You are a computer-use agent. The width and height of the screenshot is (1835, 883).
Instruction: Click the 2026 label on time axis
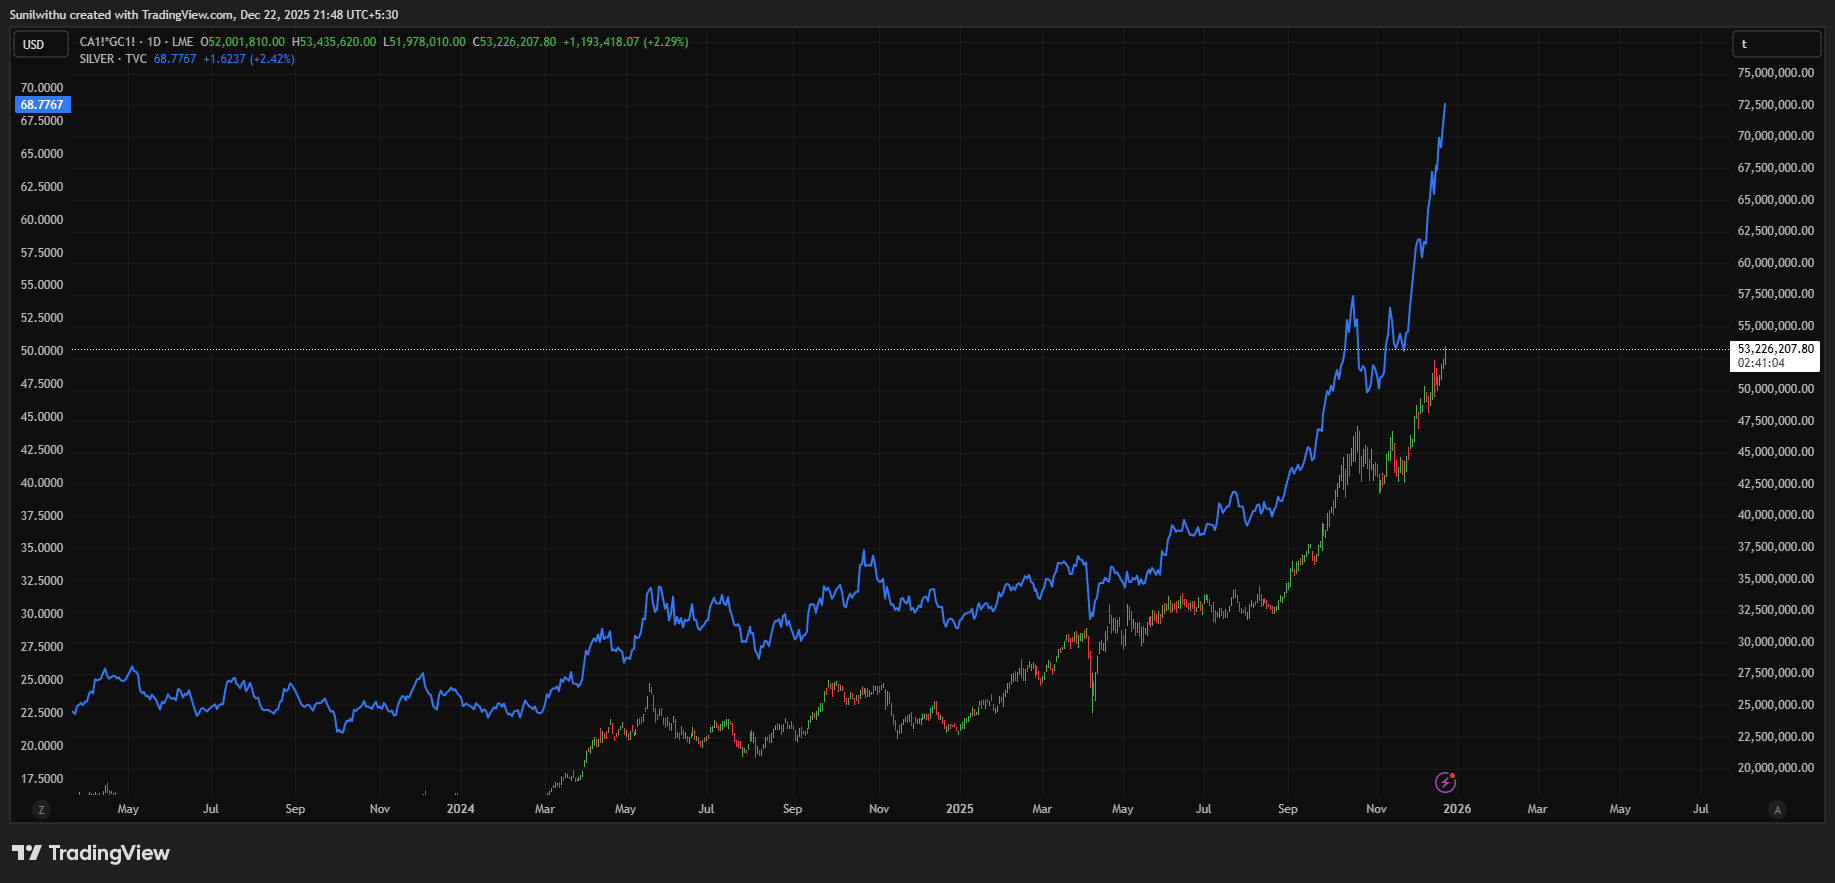point(1456,809)
